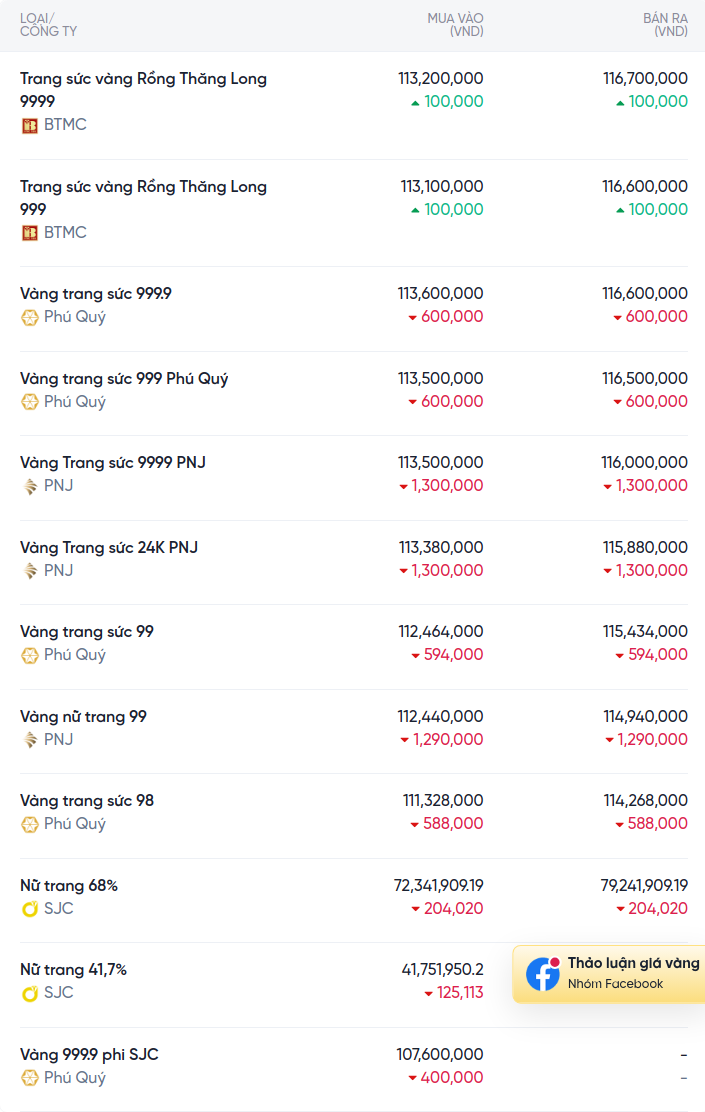
Task: Click the PNJ logo under Vàng Trang sức 24K PNJ
Action: 30,571
